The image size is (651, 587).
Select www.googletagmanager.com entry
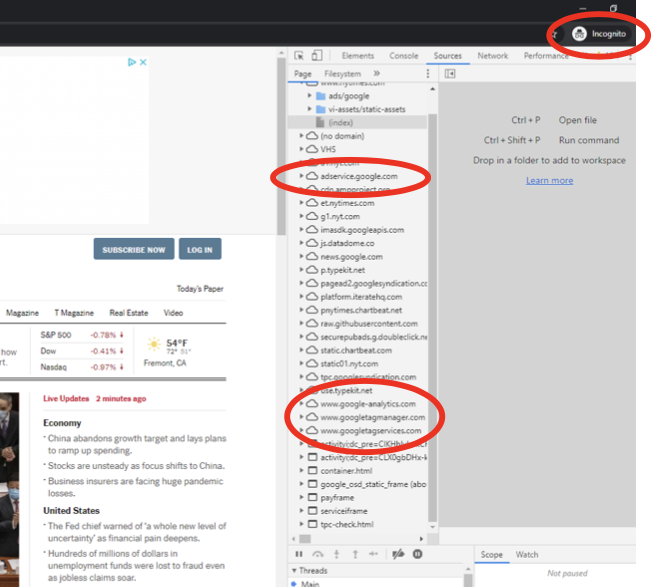pyautogui.click(x=373, y=417)
